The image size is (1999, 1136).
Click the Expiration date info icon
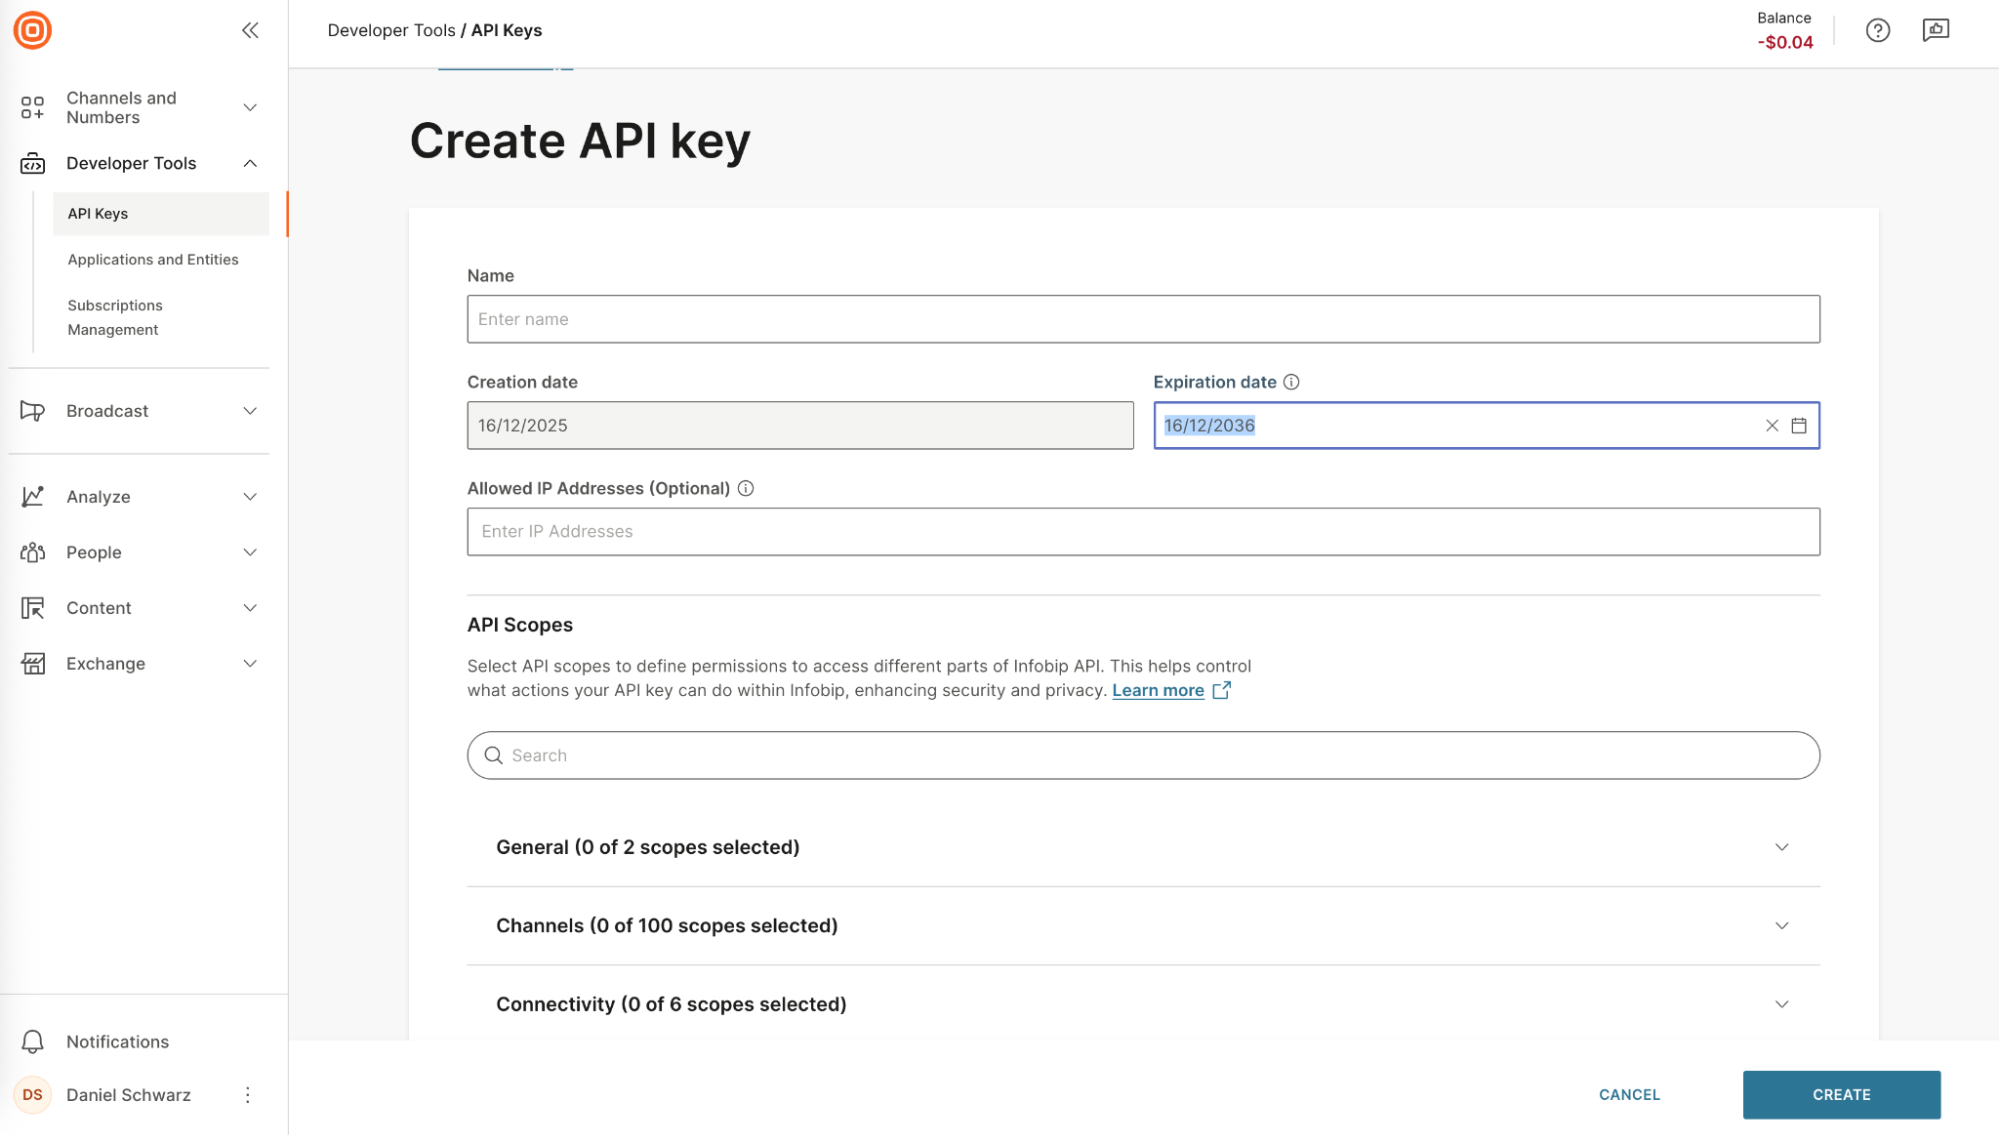pyautogui.click(x=1291, y=381)
